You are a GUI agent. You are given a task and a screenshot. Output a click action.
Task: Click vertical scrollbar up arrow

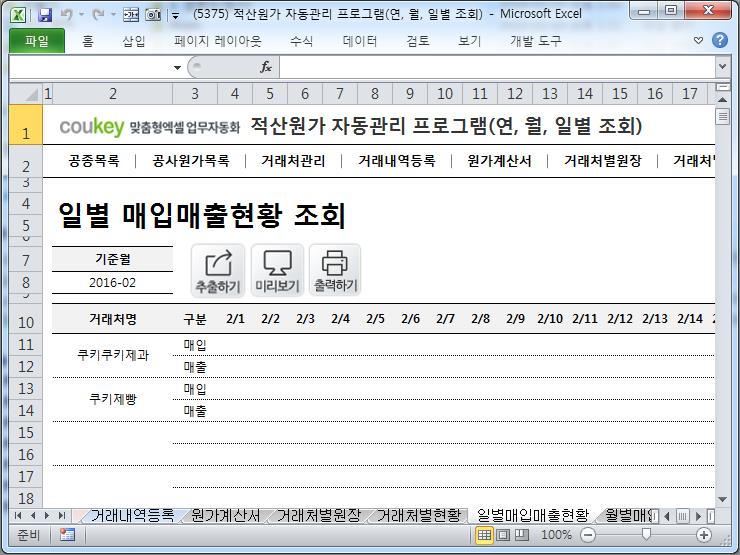[722, 100]
